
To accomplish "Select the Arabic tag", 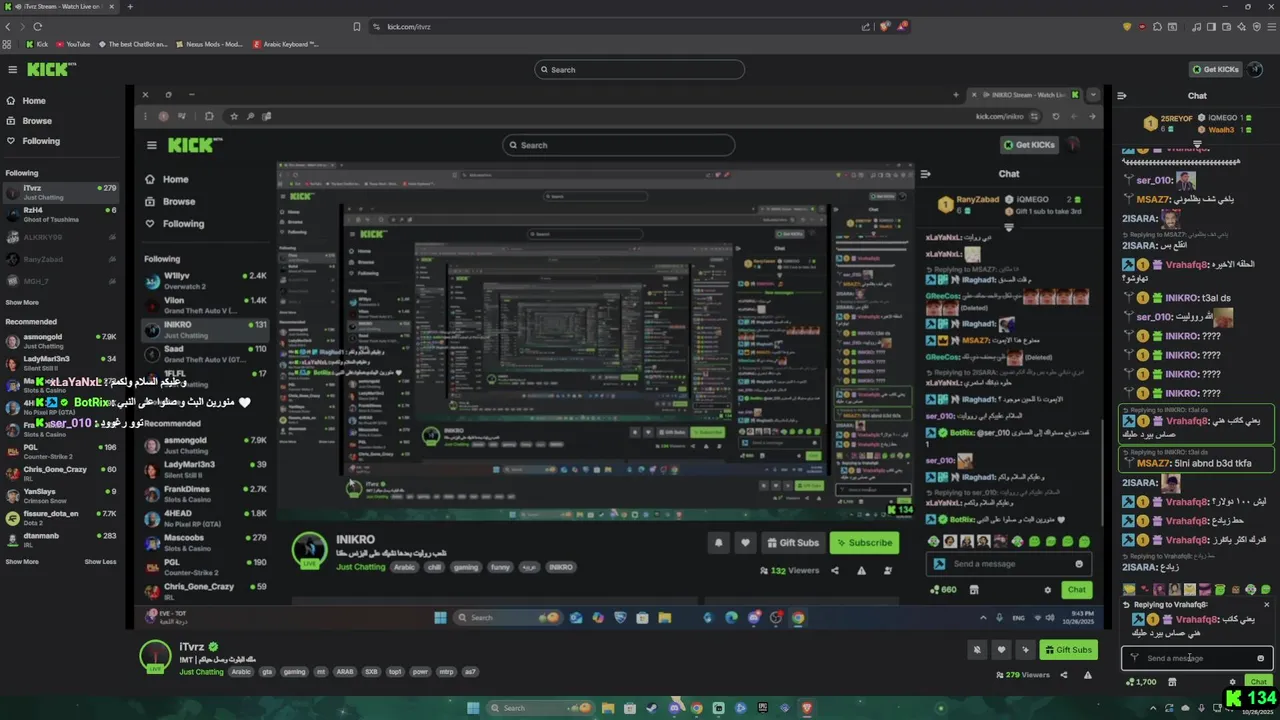I will pyautogui.click(x=242, y=672).
